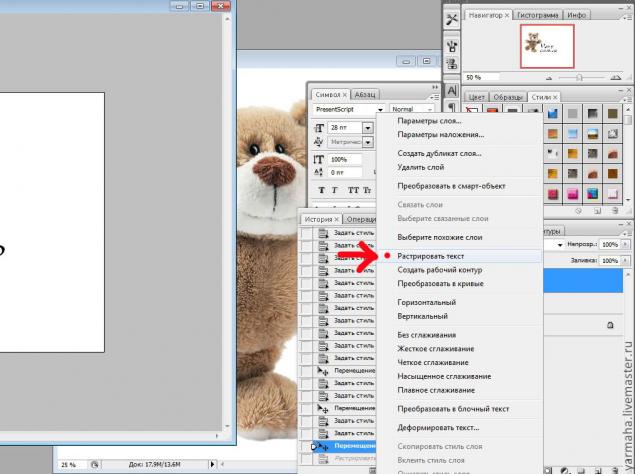Click the Character panel 'A|' dock icon
Viewport: 635px width, 474px height.
[x=452, y=90]
